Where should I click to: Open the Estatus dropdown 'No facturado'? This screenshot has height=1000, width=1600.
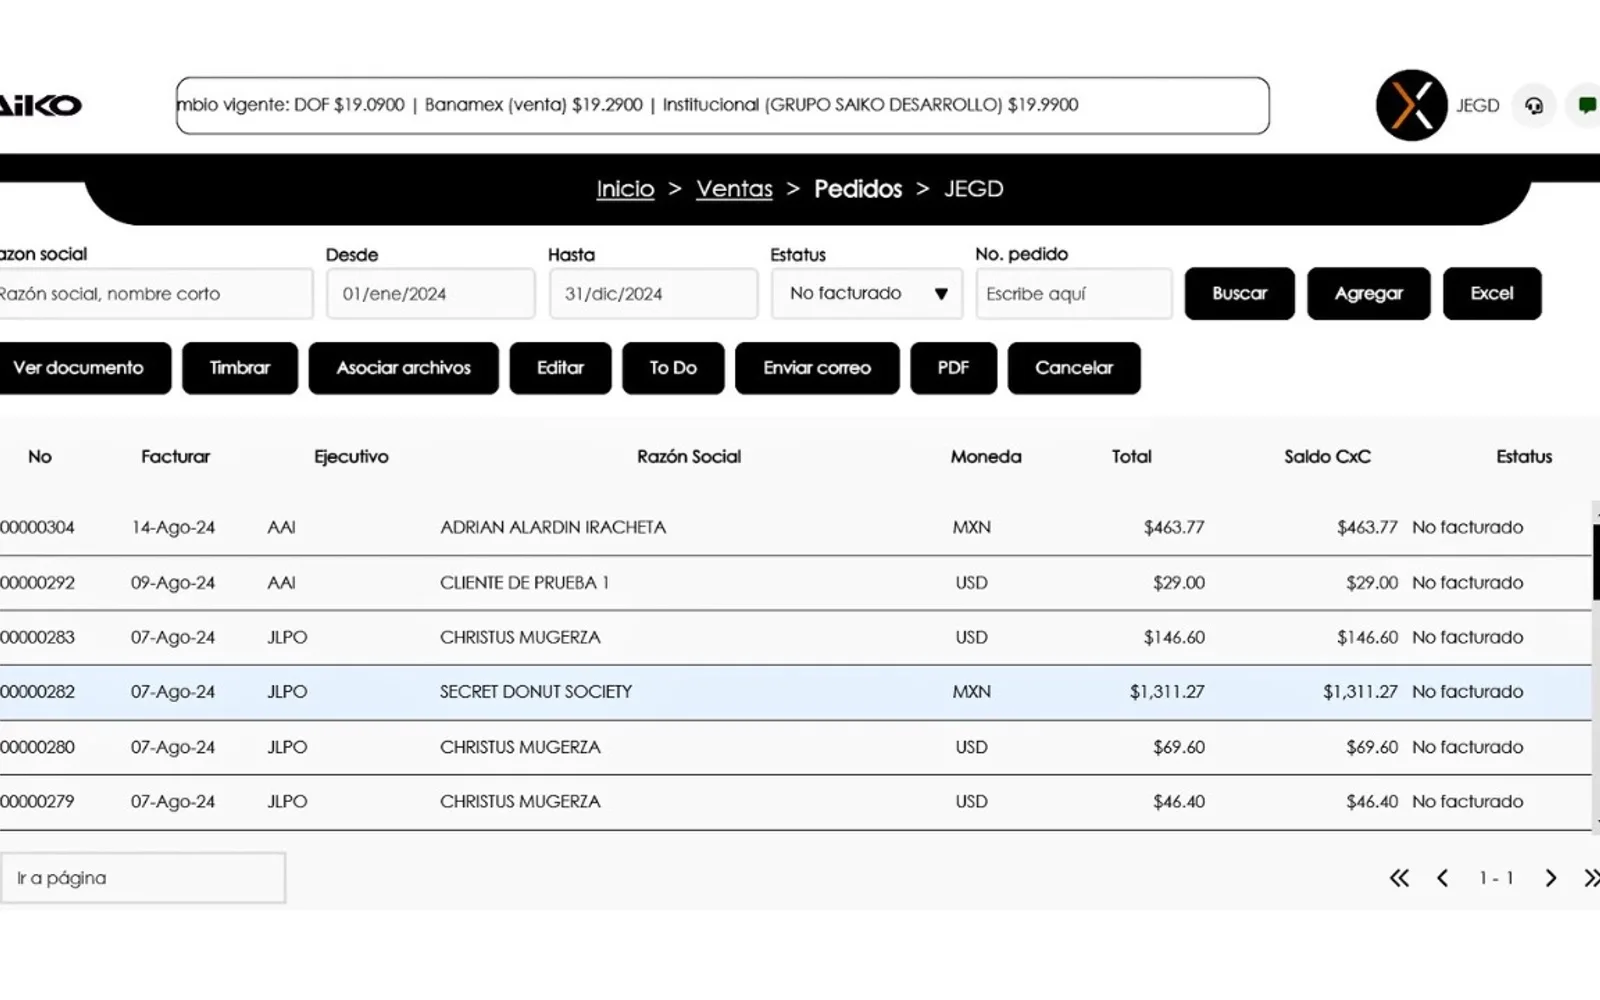point(866,293)
